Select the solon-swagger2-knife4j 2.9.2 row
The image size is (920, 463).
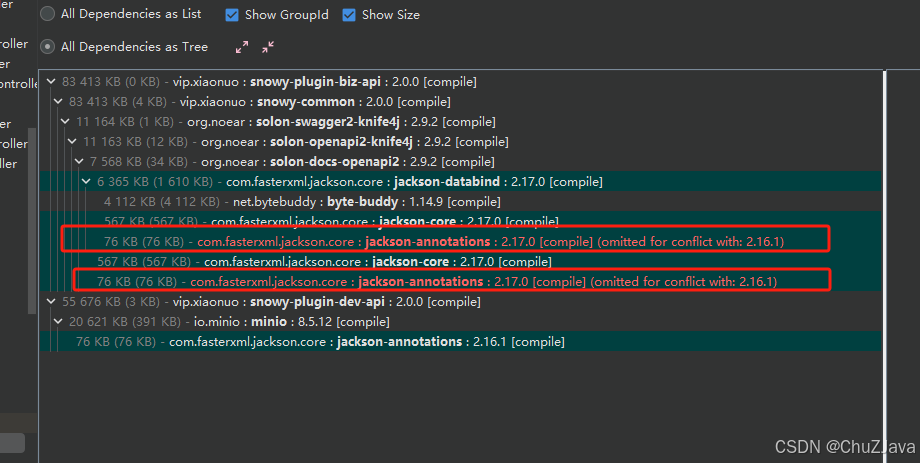(461, 121)
